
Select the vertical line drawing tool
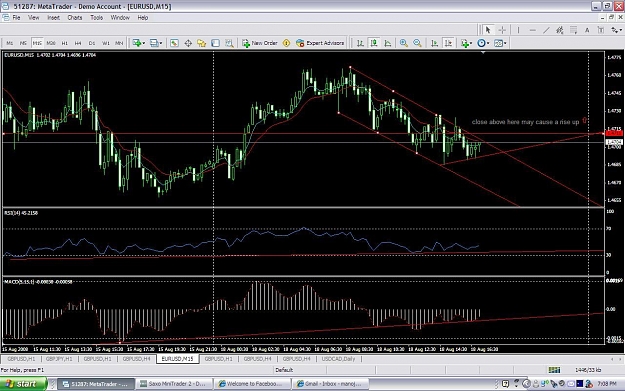coord(518,30)
